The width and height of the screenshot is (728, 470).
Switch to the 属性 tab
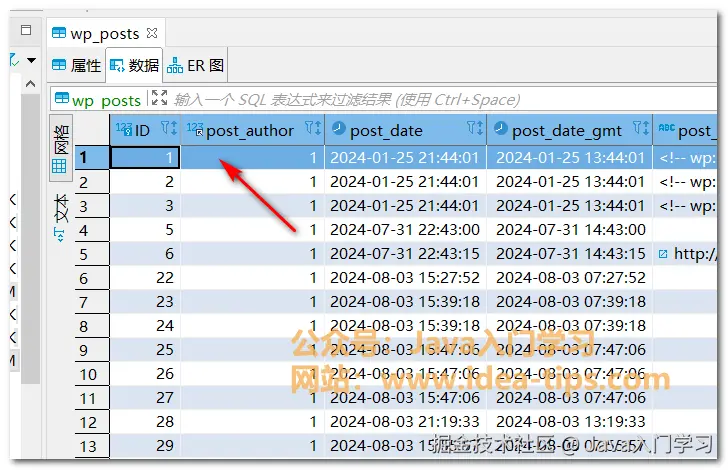coord(77,65)
